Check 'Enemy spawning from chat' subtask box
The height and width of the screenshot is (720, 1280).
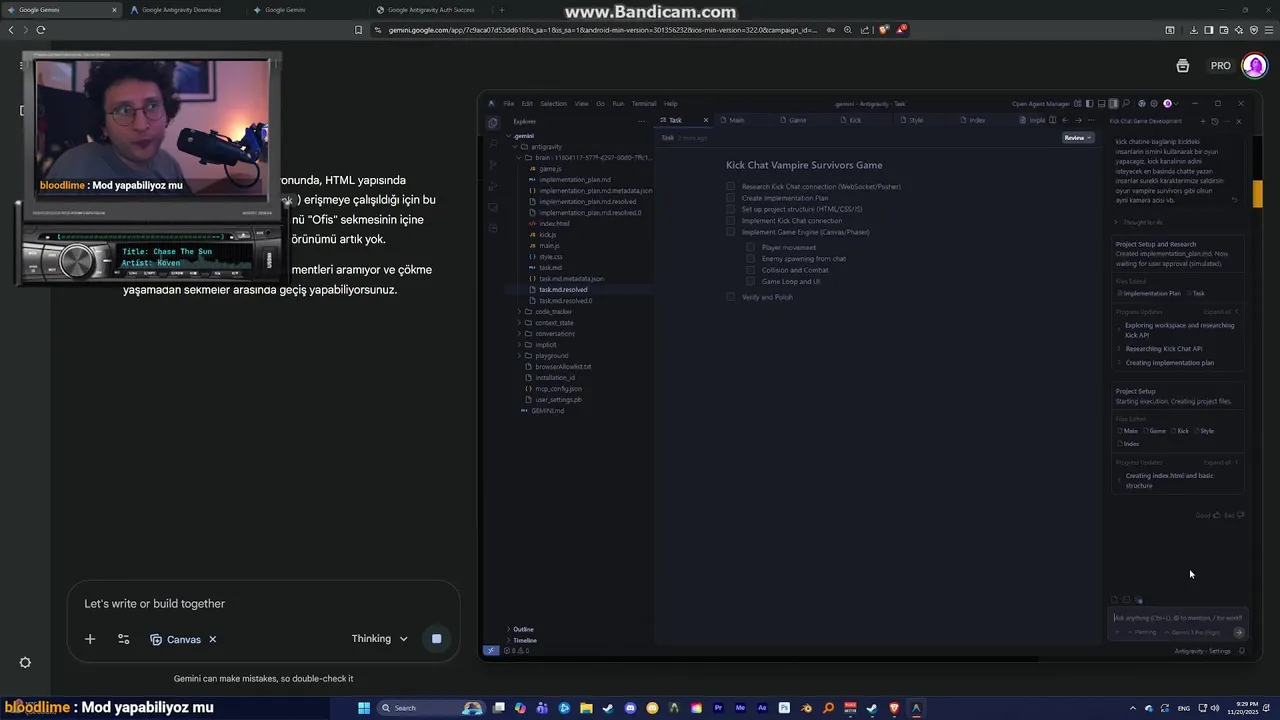click(750, 259)
